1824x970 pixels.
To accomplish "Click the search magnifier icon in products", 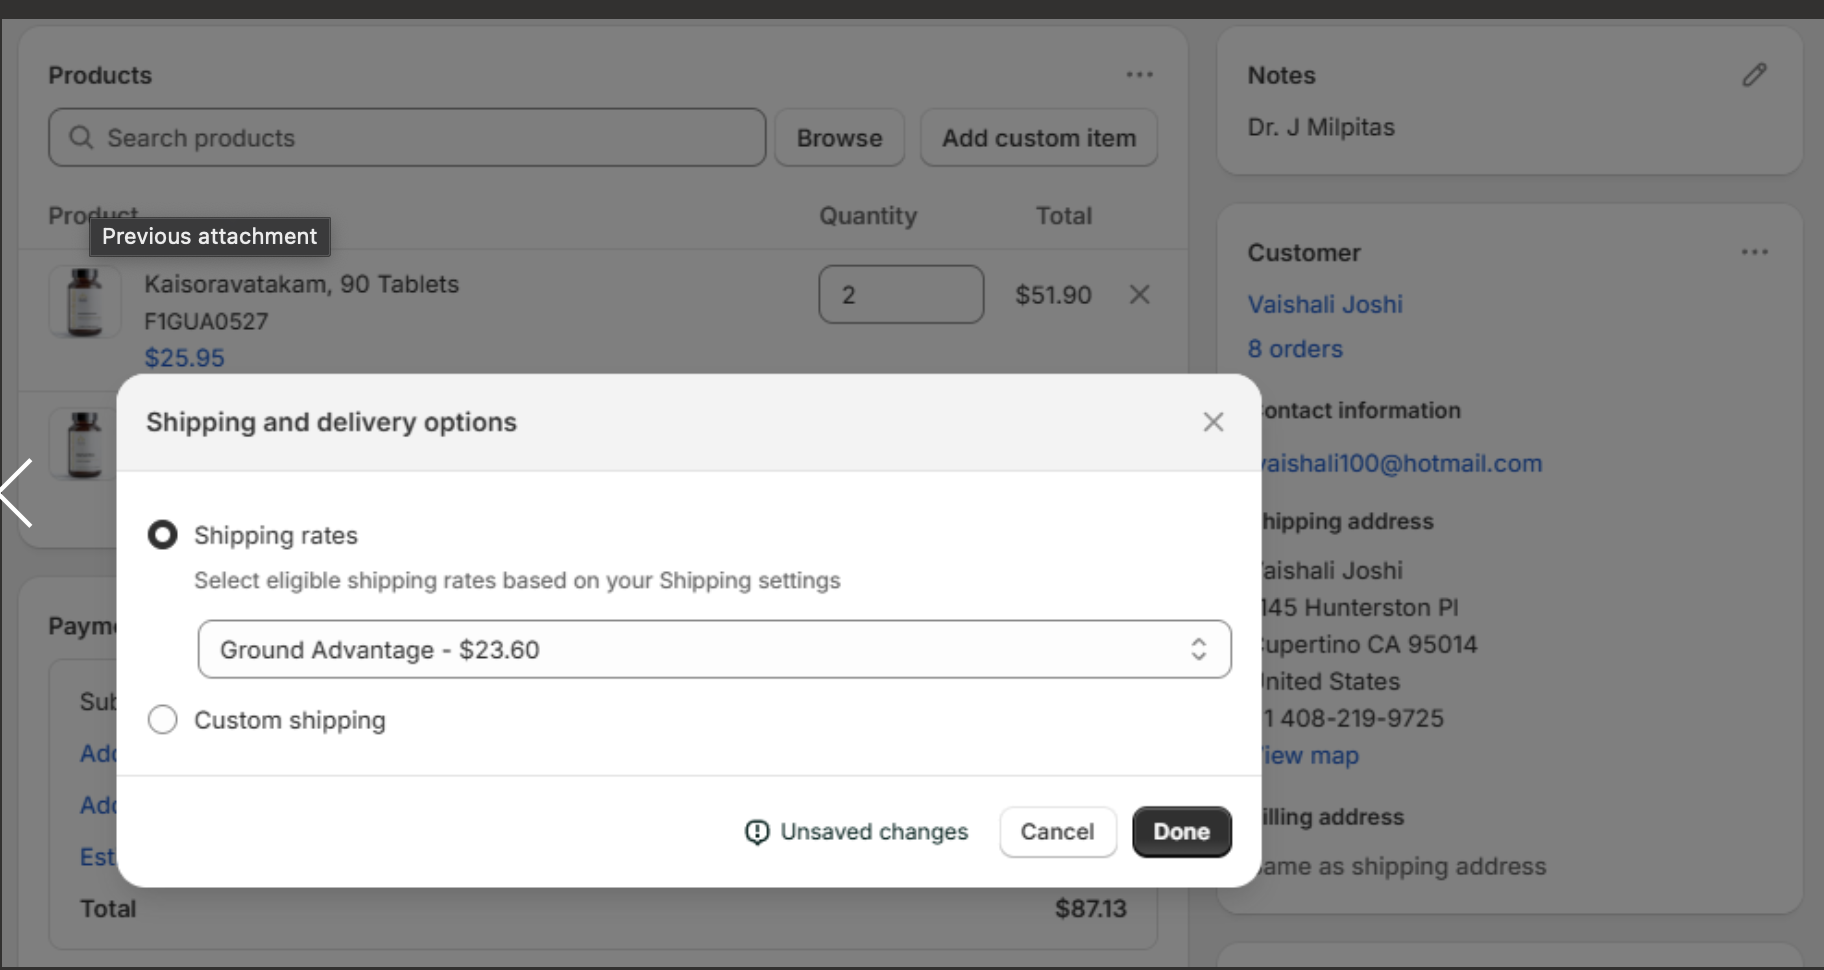I will 81,138.
